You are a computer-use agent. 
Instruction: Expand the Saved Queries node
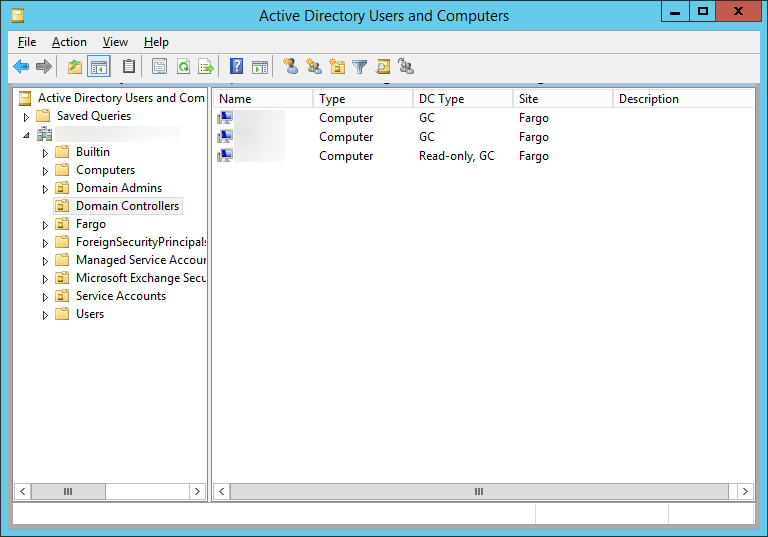click(26, 117)
